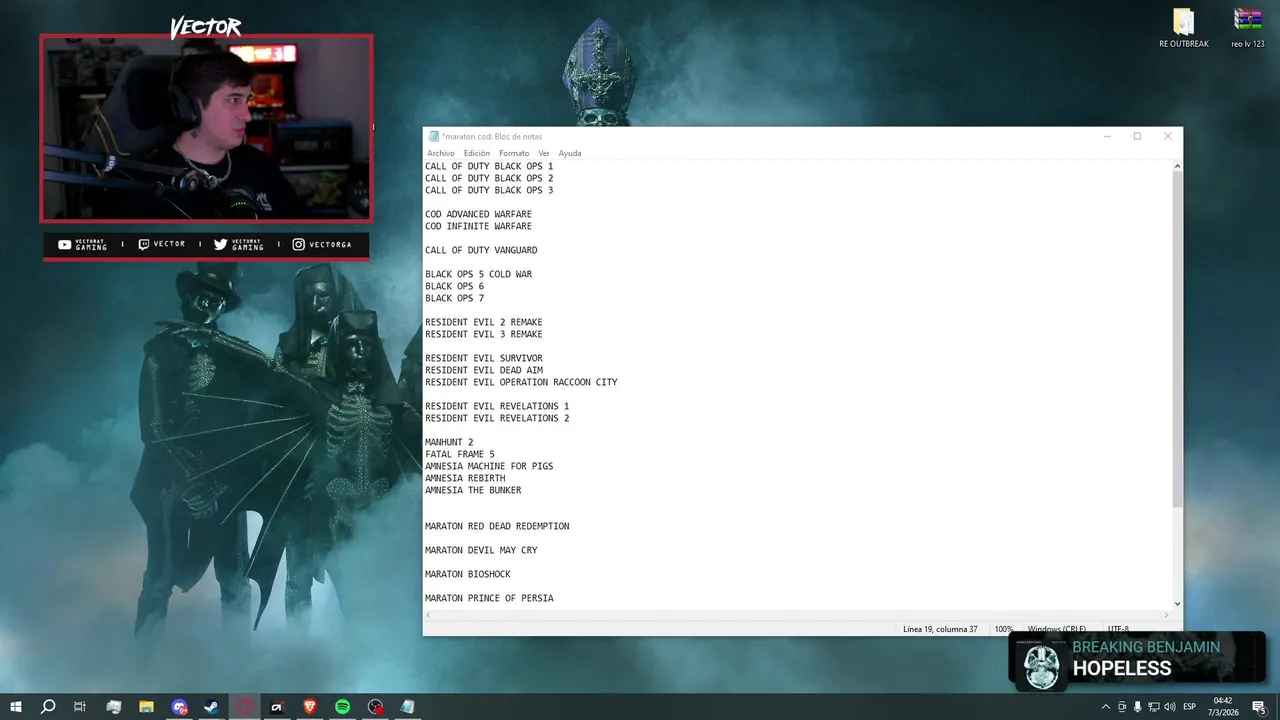Open the Ayuda menu in Notepad

coord(570,153)
